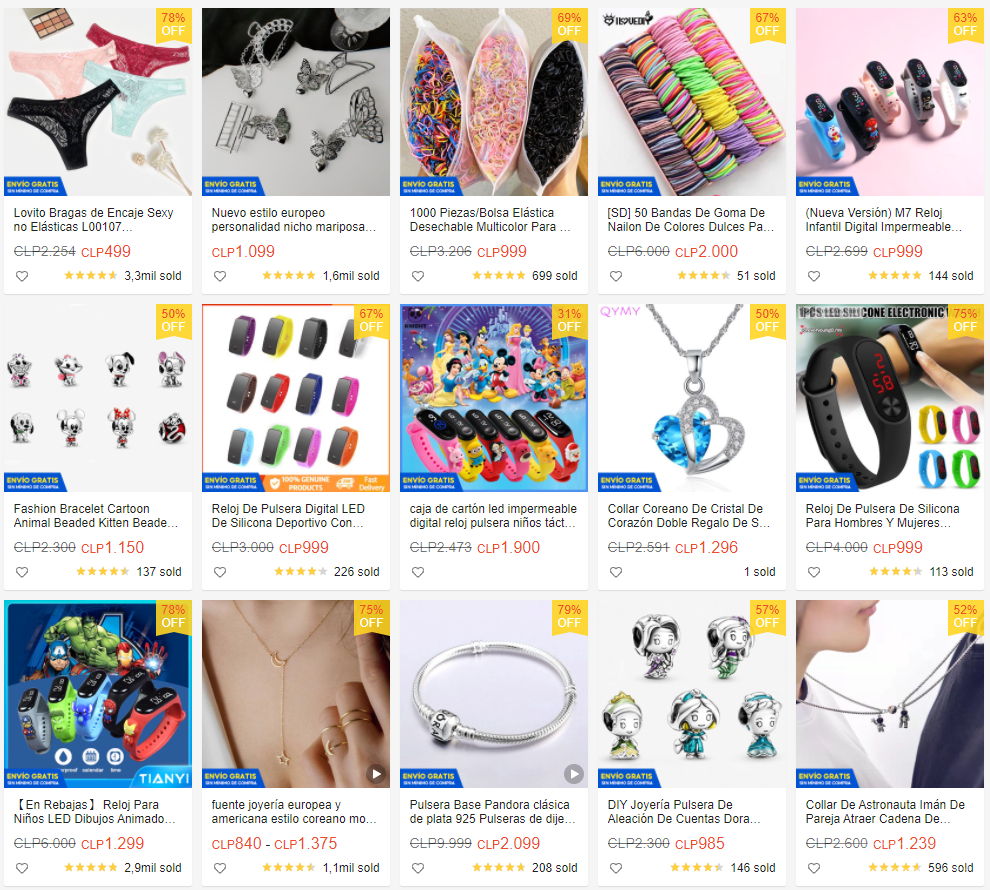Click ENVÍO GRATIS badge on princess charms
Image resolution: width=990 pixels, height=890 pixels.
(x=628, y=778)
